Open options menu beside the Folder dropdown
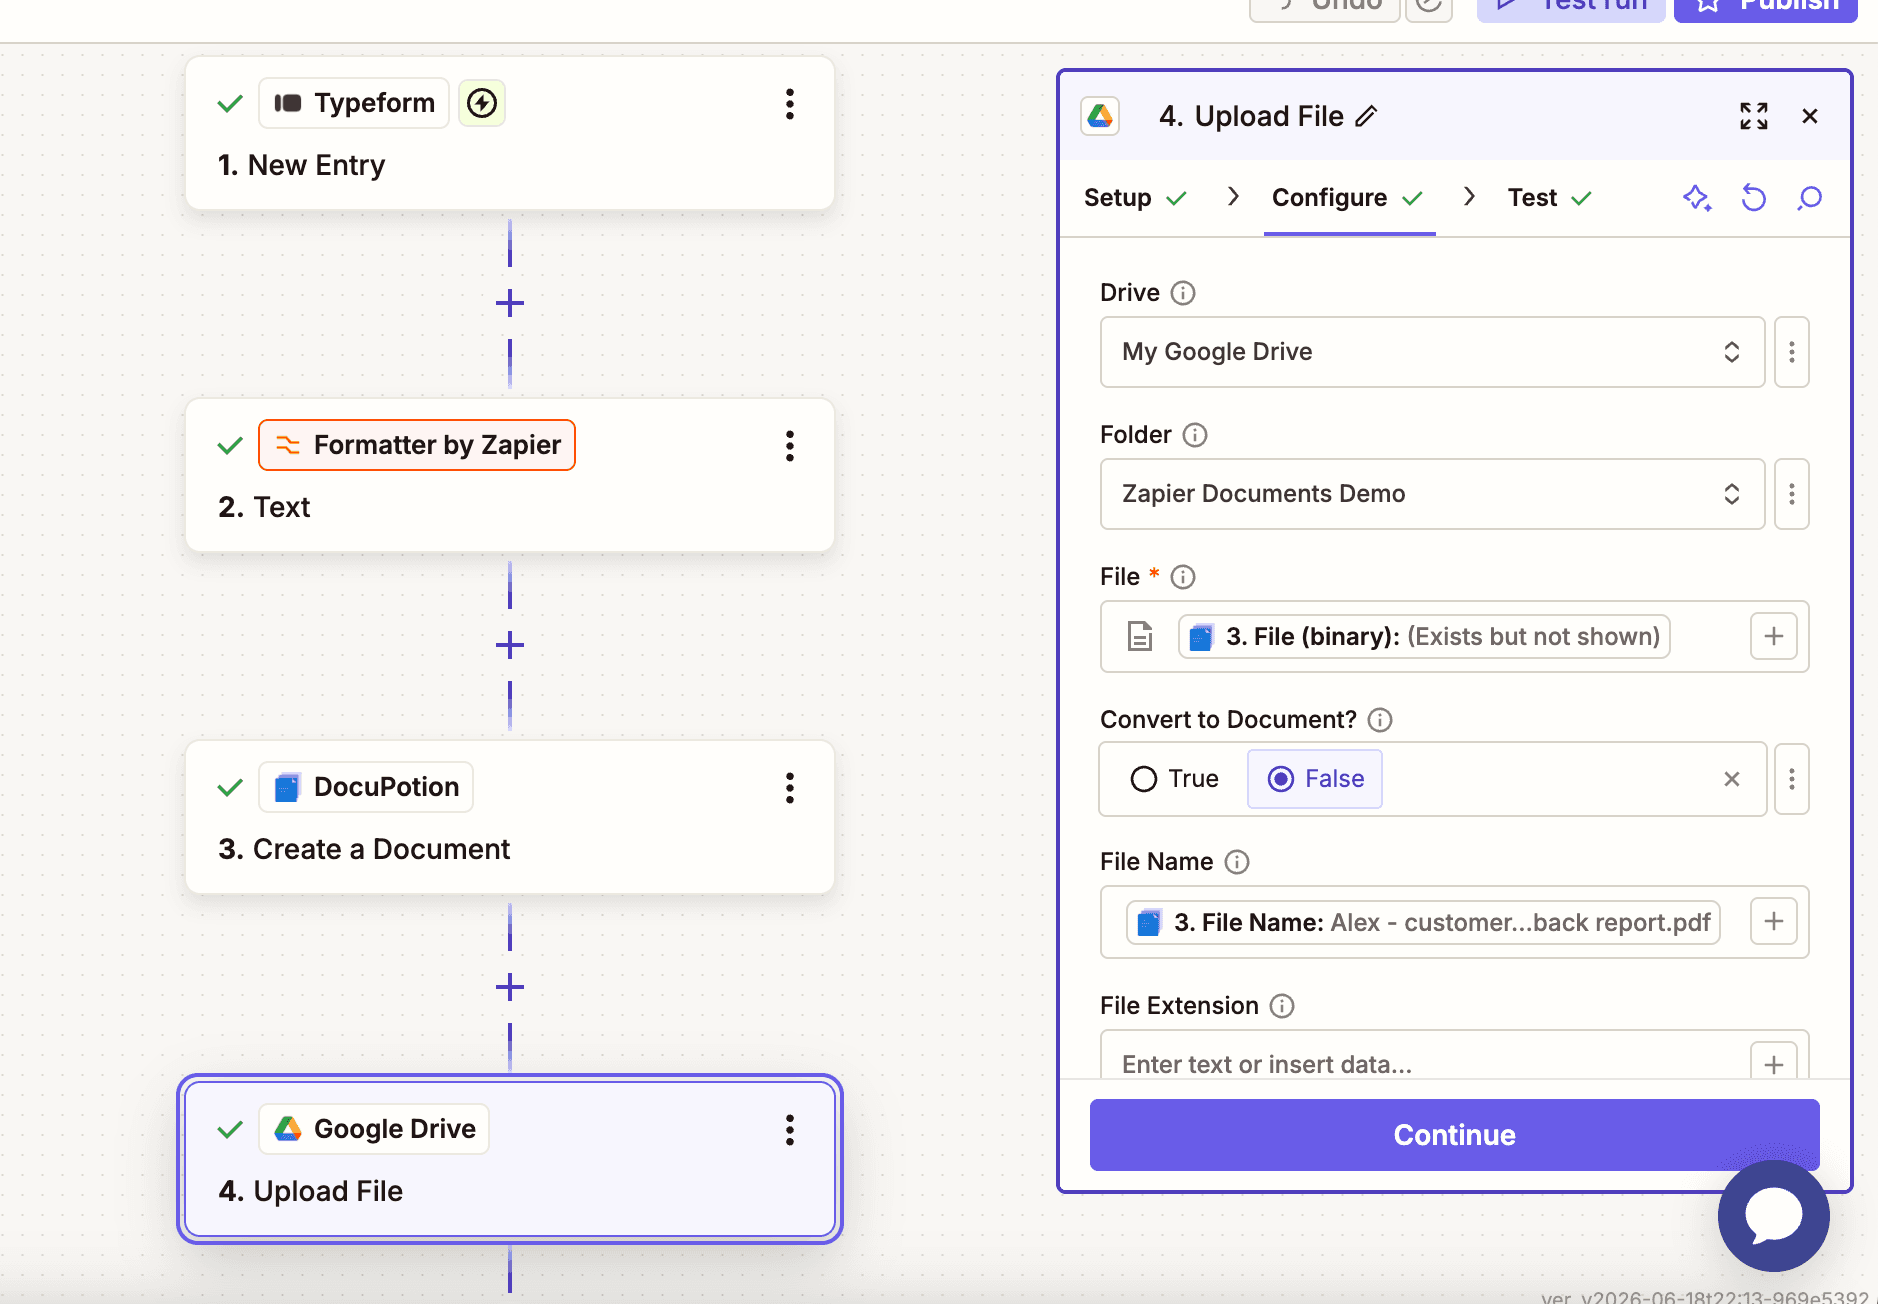 click(x=1792, y=494)
